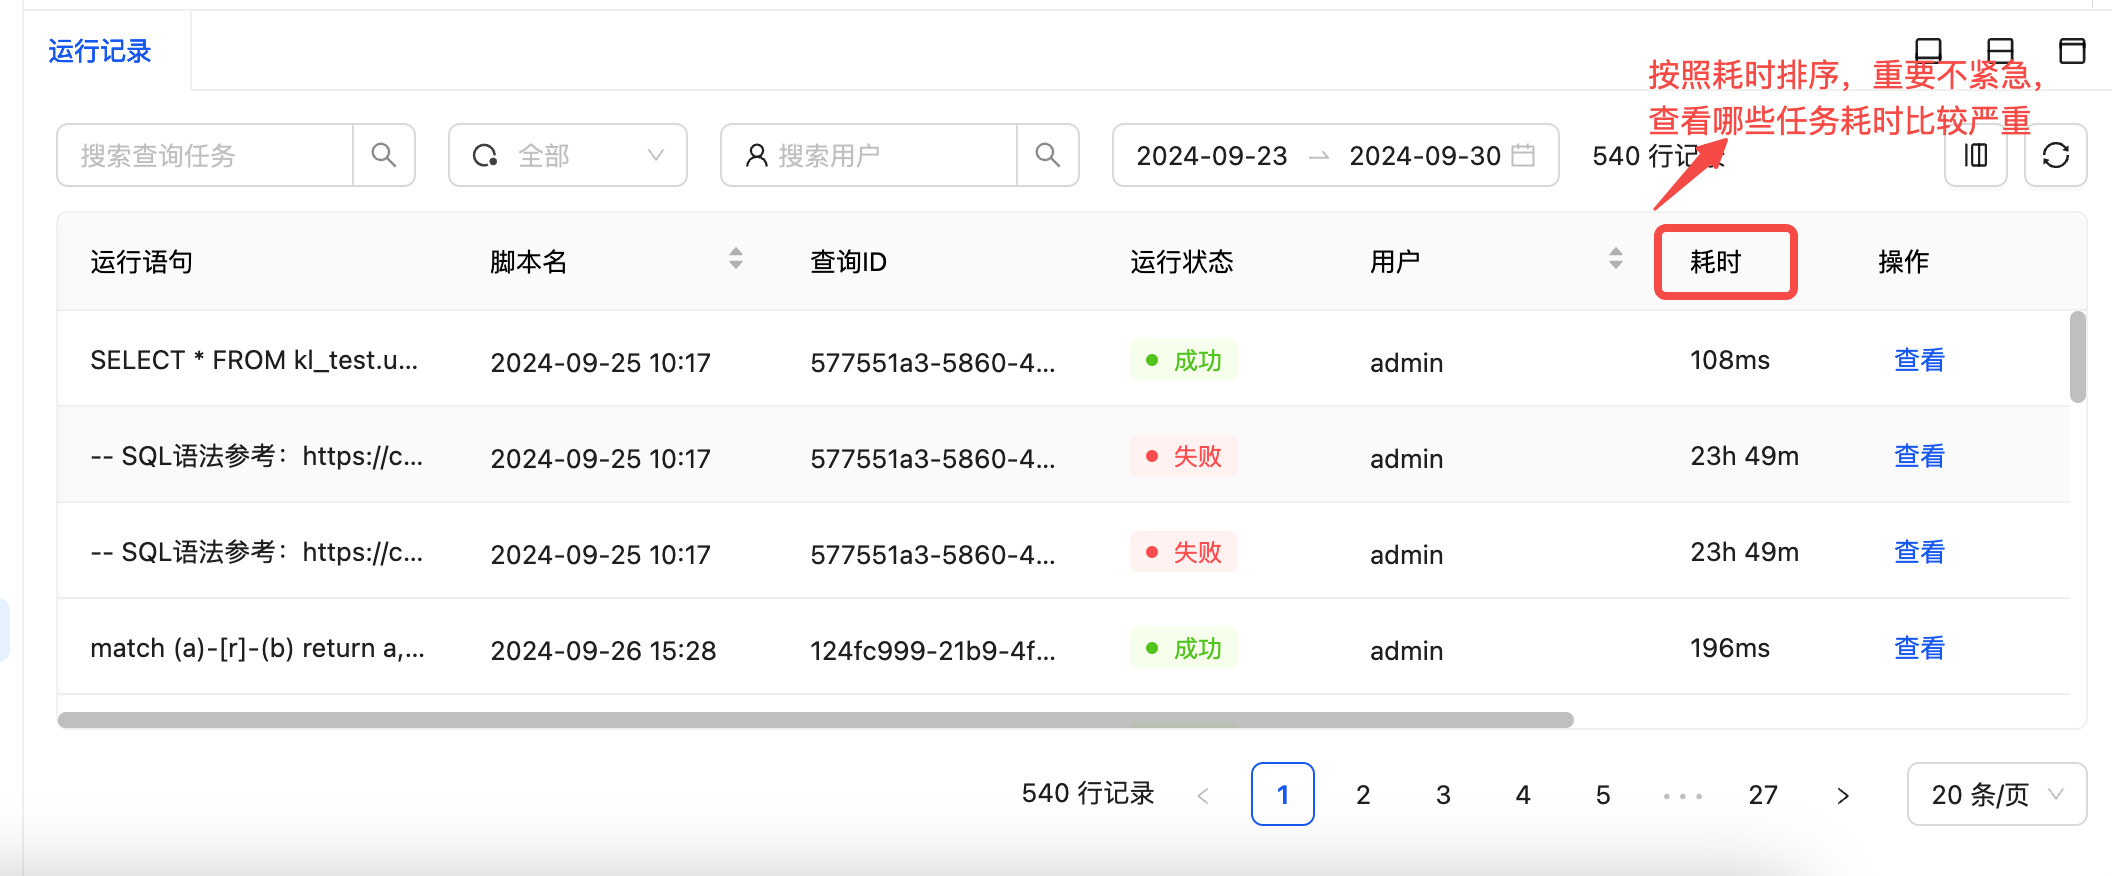The image size is (2112, 876).
Task: Click the 540 行记录 pagination total
Action: pos(1088,794)
